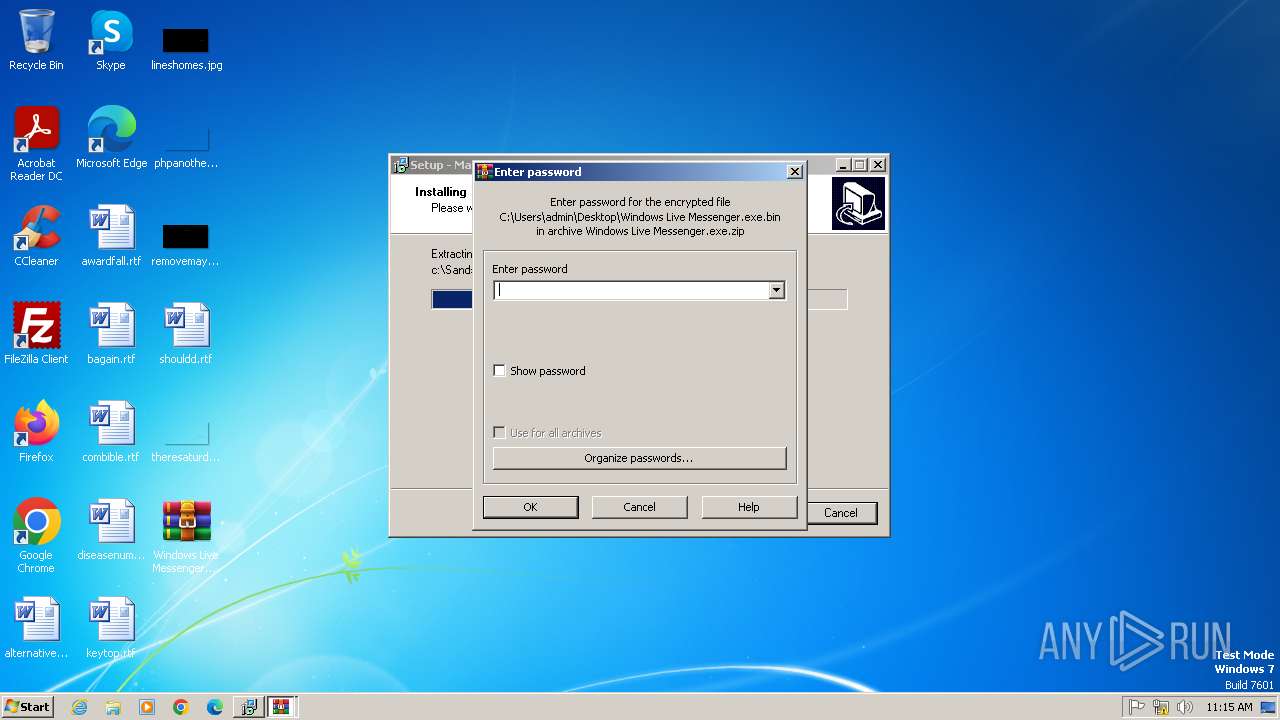The image size is (1280, 720).
Task: Open the Acrobat Reader DC shortcut
Action: coord(36,143)
